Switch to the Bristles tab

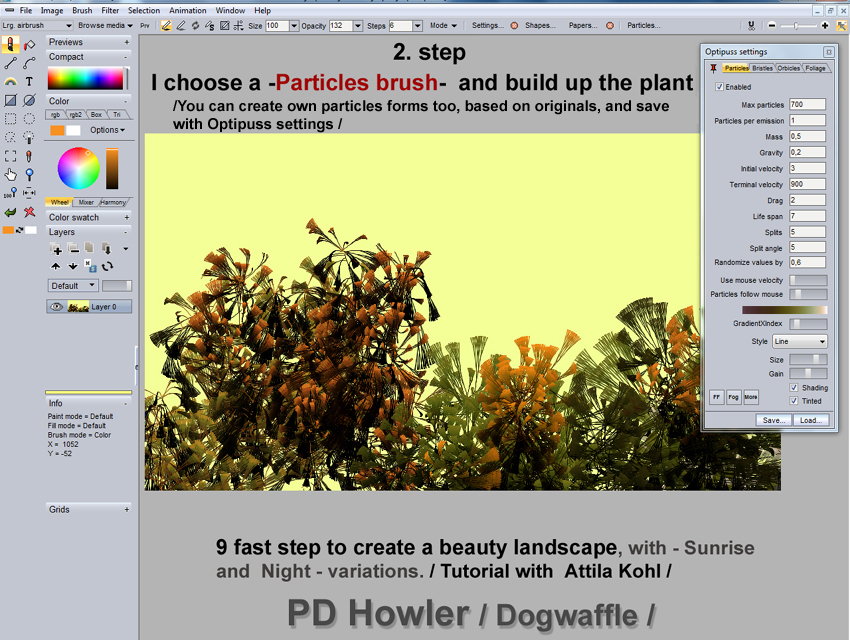(x=763, y=68)
